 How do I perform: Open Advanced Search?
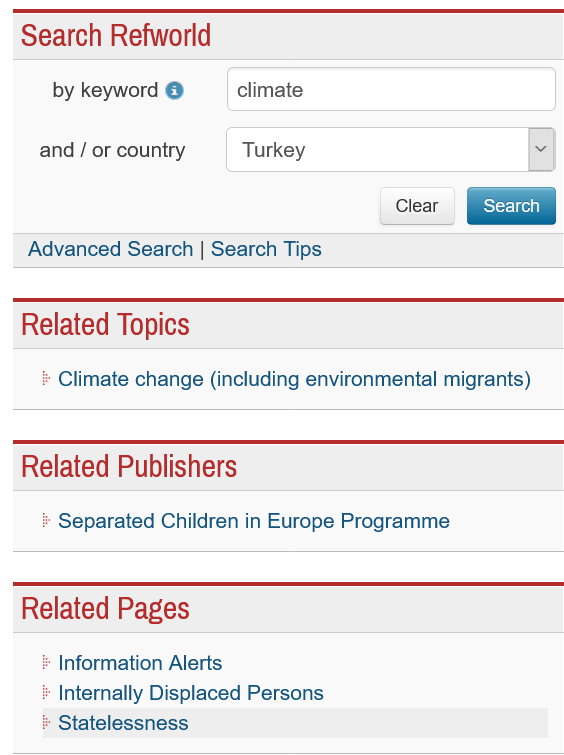111,249
